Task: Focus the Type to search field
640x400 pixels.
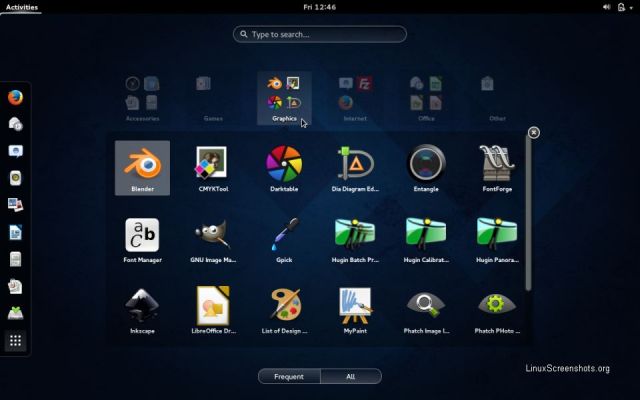Action: point(320,34)
